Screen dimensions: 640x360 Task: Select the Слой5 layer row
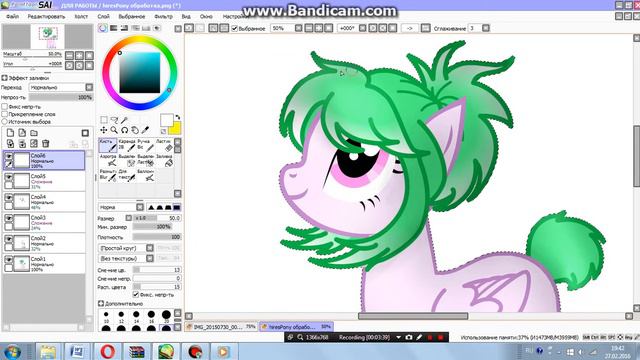(x=44, y=181)
